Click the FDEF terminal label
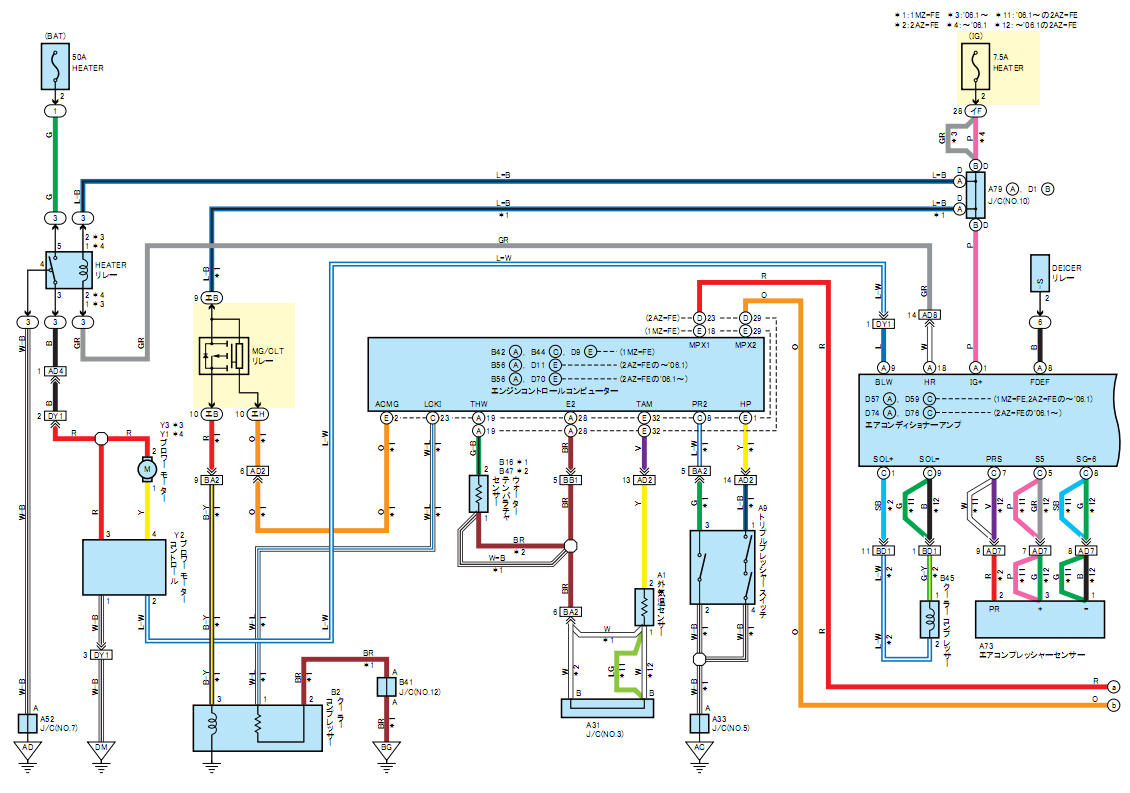1130x793 pixels. tap(1039, 381)
